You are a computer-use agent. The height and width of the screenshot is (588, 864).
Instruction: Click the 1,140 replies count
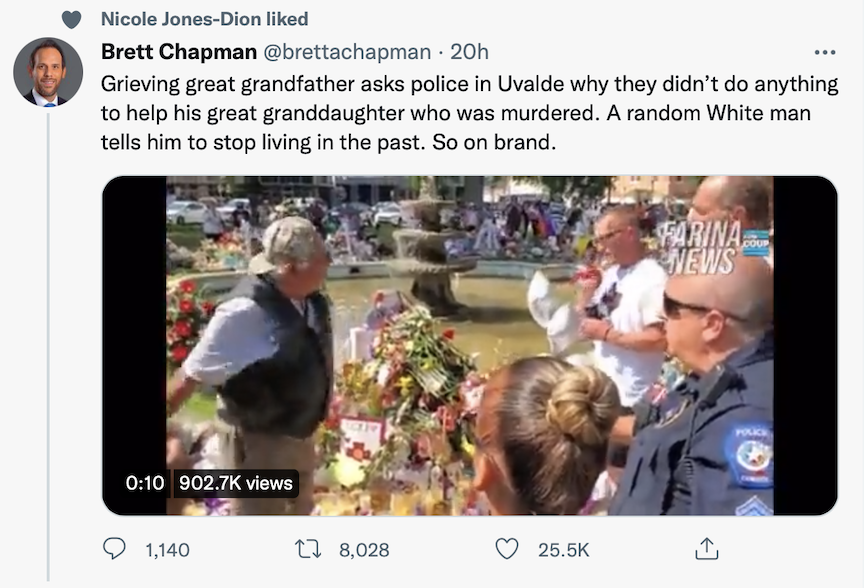click(x=167, y=549)
